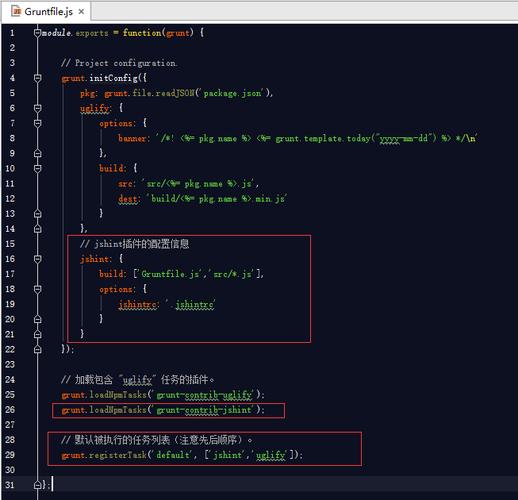Collapse the module.exports function at line 1

(x=38, y=33)
